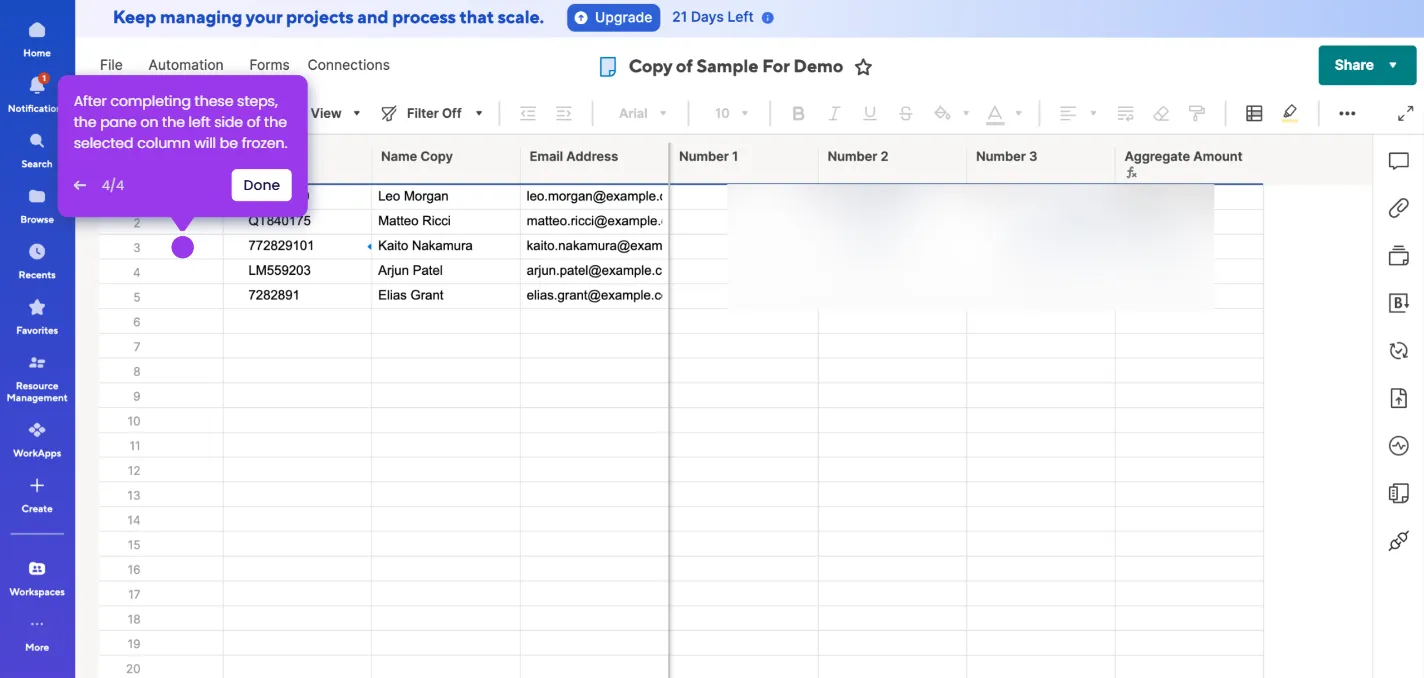Go back using the tooltip arrow

coord(80,185)
